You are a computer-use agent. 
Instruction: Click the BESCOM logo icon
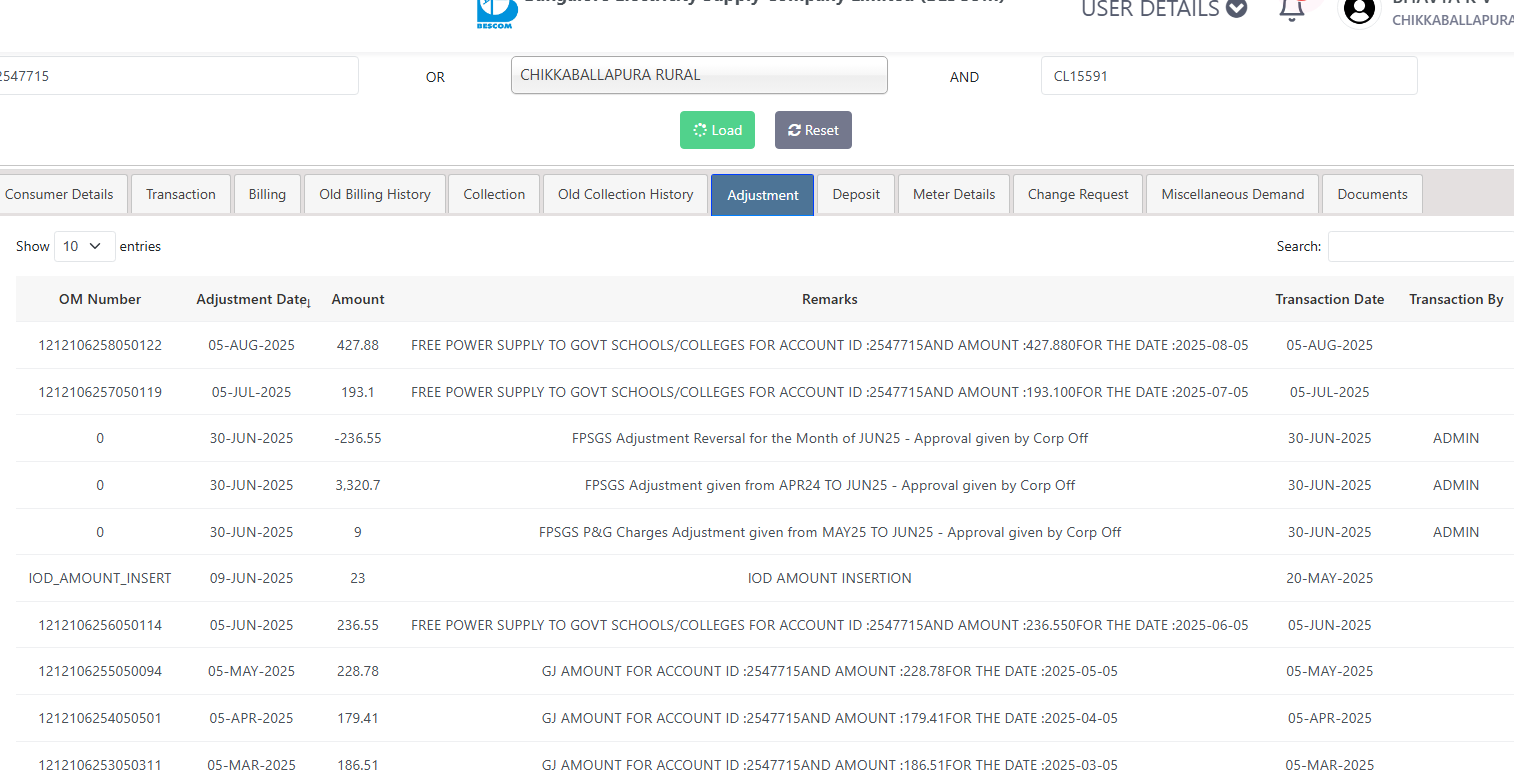point(497,12)
